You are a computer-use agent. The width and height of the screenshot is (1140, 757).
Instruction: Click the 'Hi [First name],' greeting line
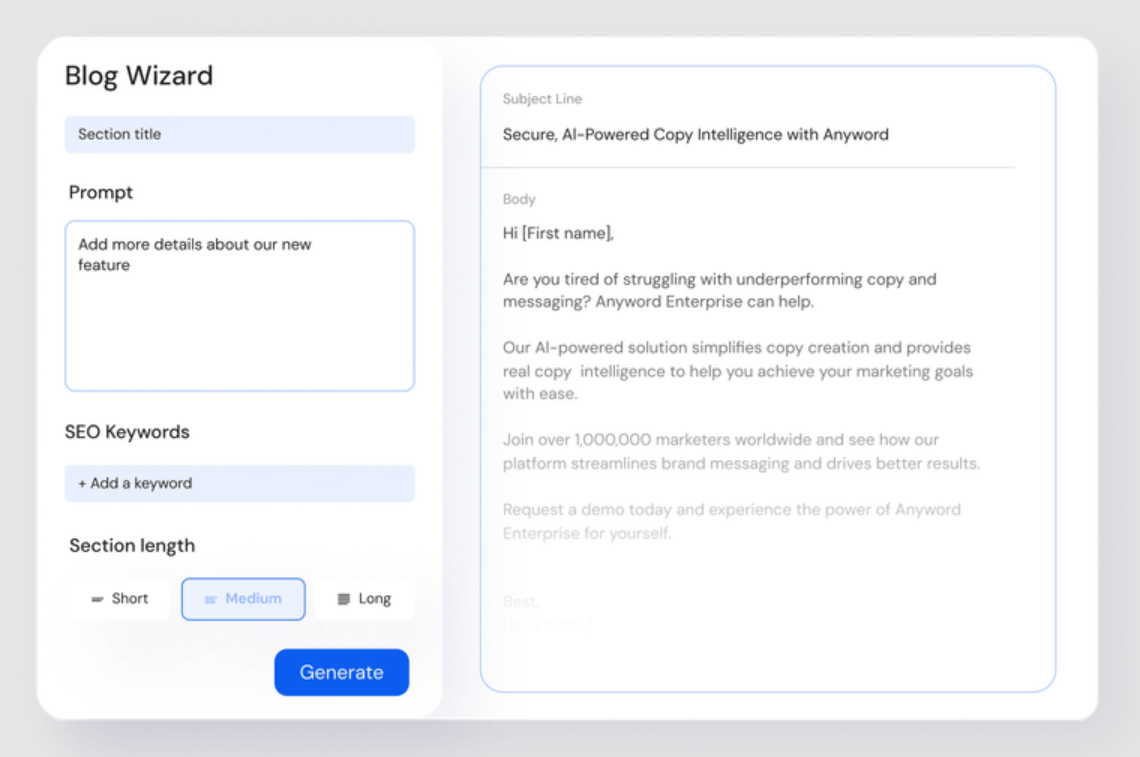tap(558, 233)
